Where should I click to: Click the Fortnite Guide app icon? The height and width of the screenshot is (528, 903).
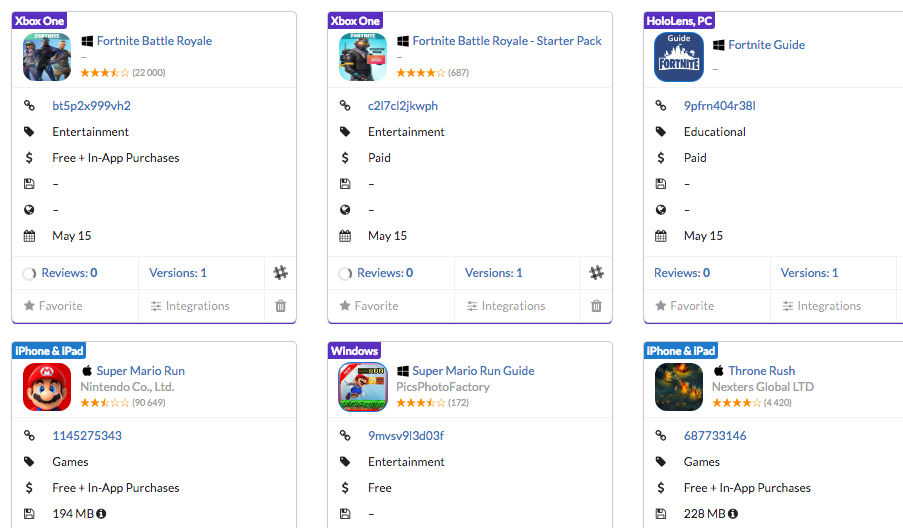[x=679, y=57]
